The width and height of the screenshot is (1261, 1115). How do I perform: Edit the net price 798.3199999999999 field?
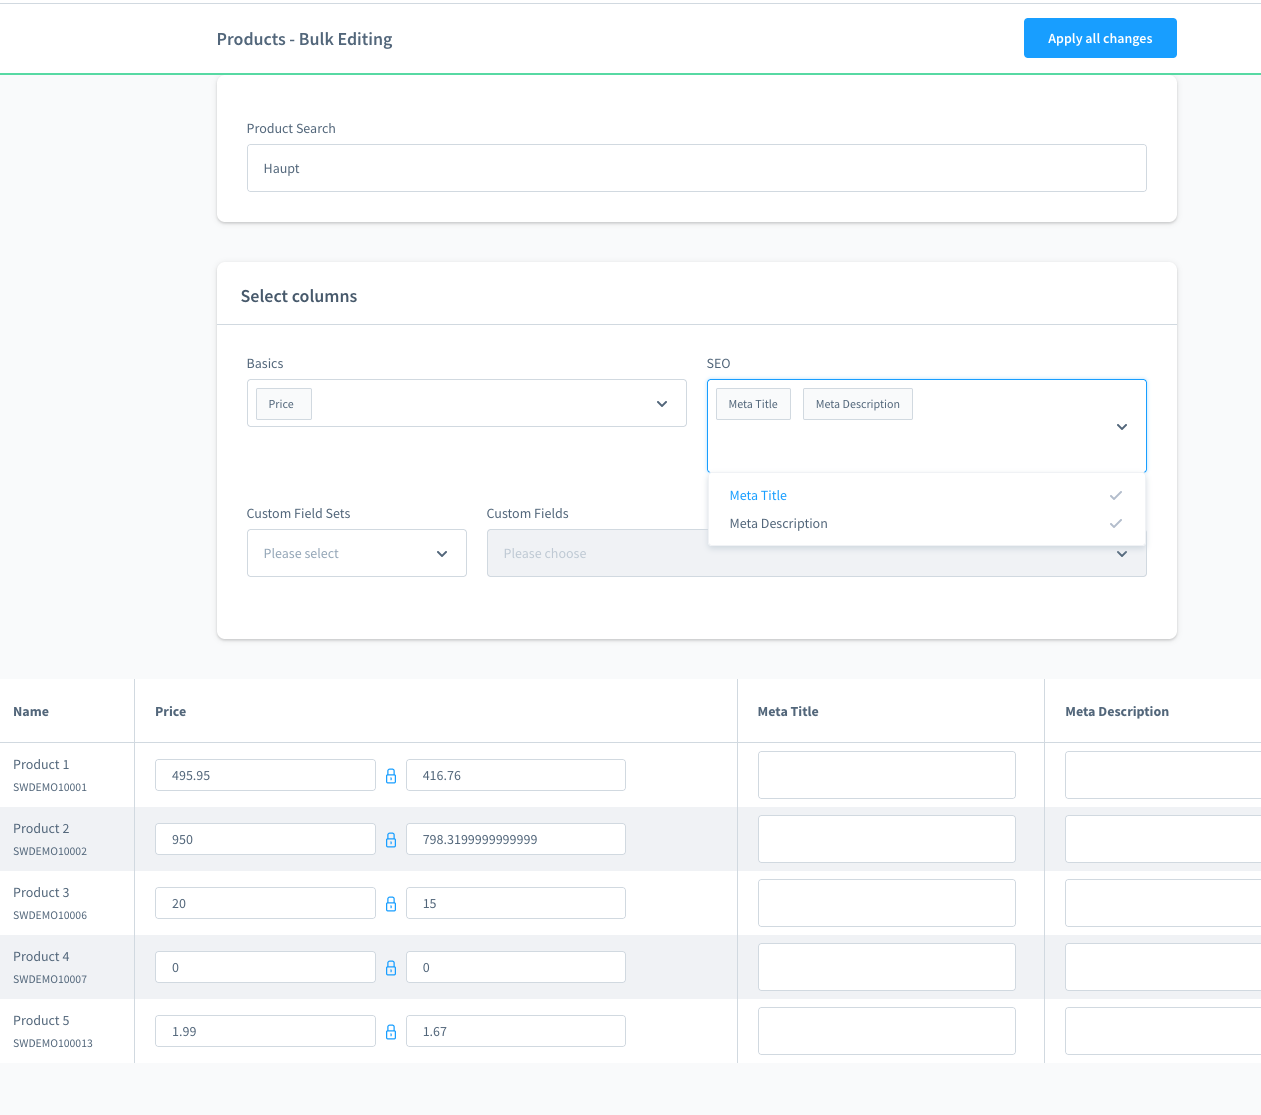(515, 840)
